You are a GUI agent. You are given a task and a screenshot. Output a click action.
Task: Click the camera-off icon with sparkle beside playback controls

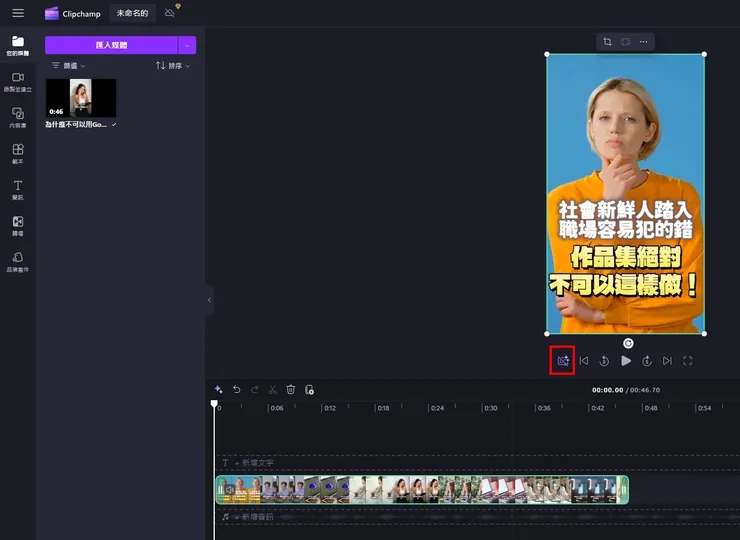[x=562, y=361]
